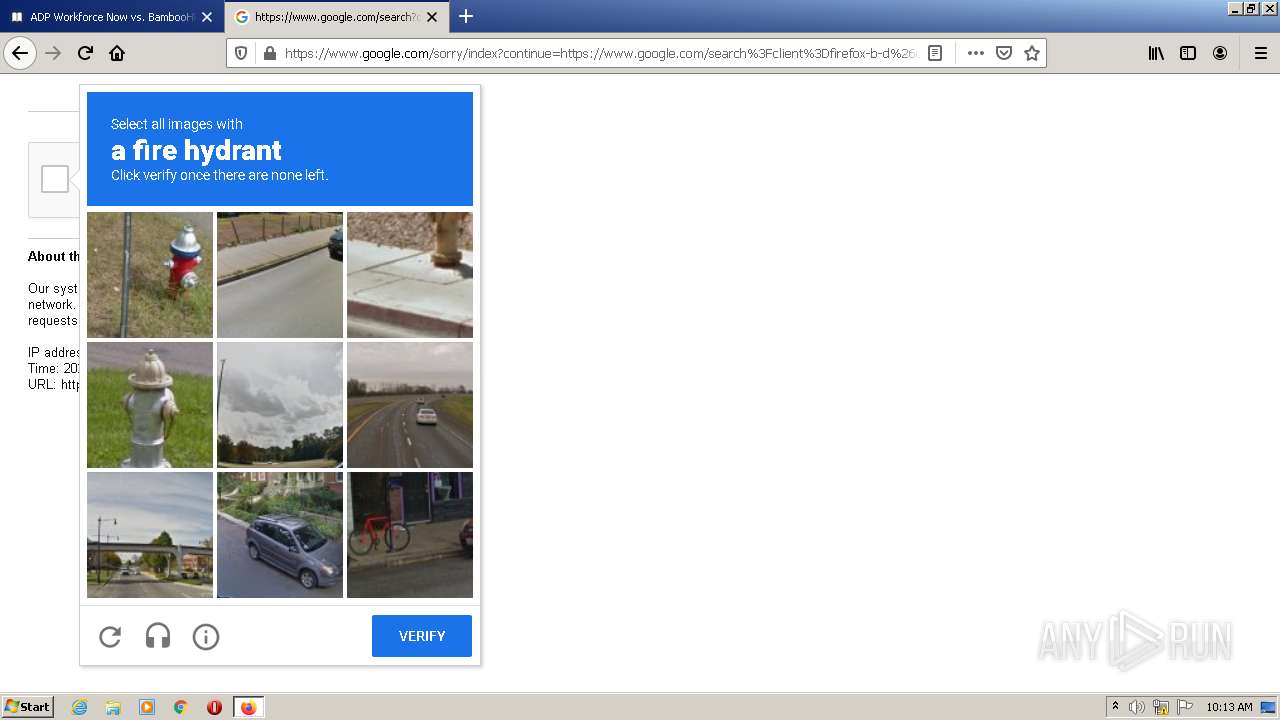Save page to Pocket
Image resolution: width=1280 pixels, height=720 pixels.
tap(1004, 53)
